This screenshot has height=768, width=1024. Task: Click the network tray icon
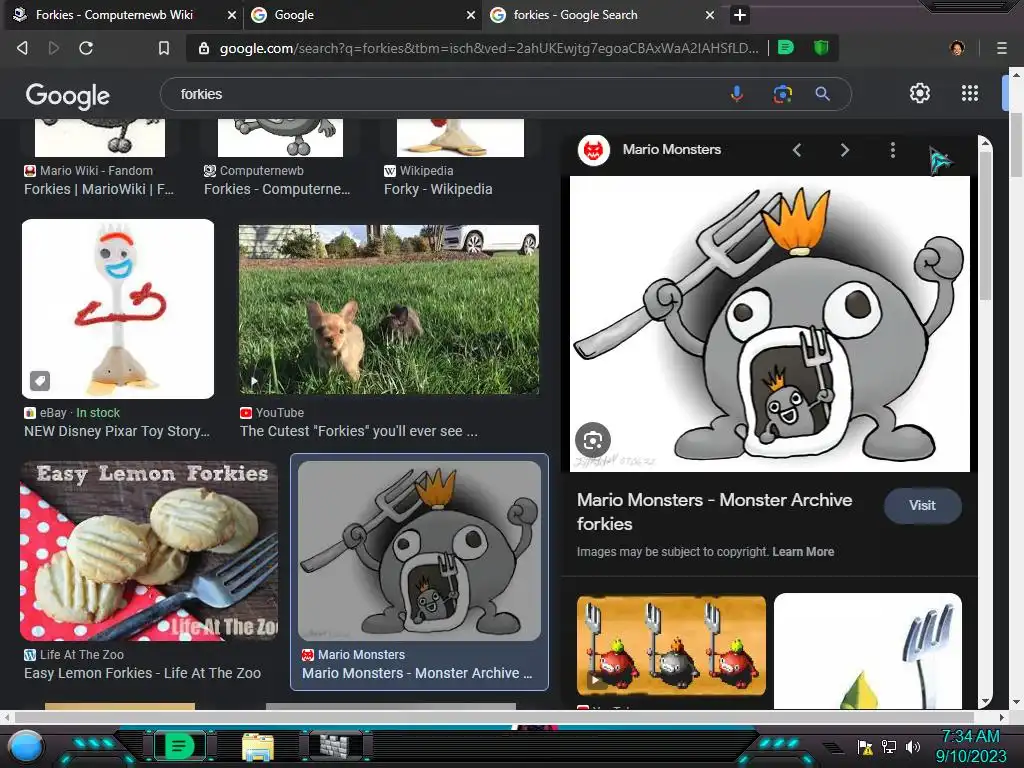(889, 747)
